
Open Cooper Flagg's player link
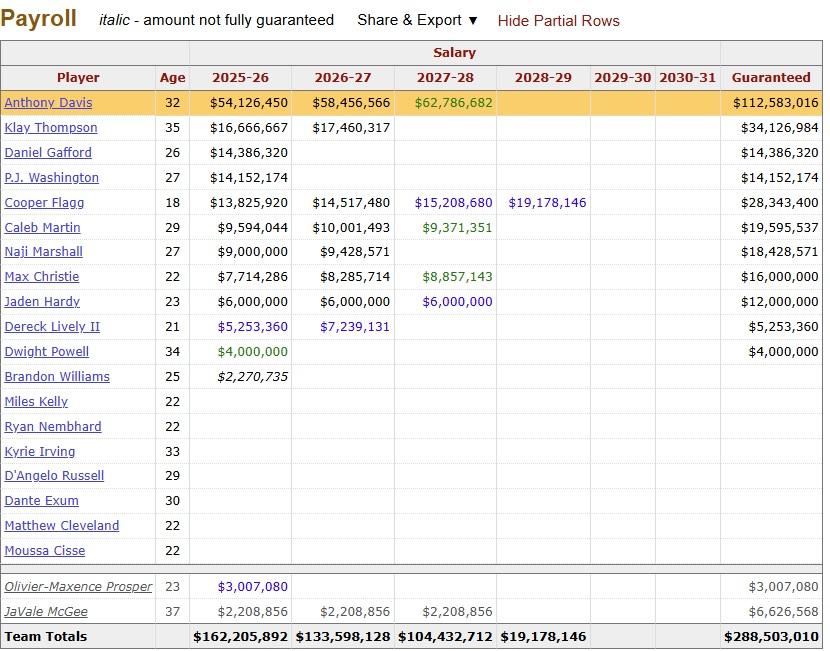point(44,203)
